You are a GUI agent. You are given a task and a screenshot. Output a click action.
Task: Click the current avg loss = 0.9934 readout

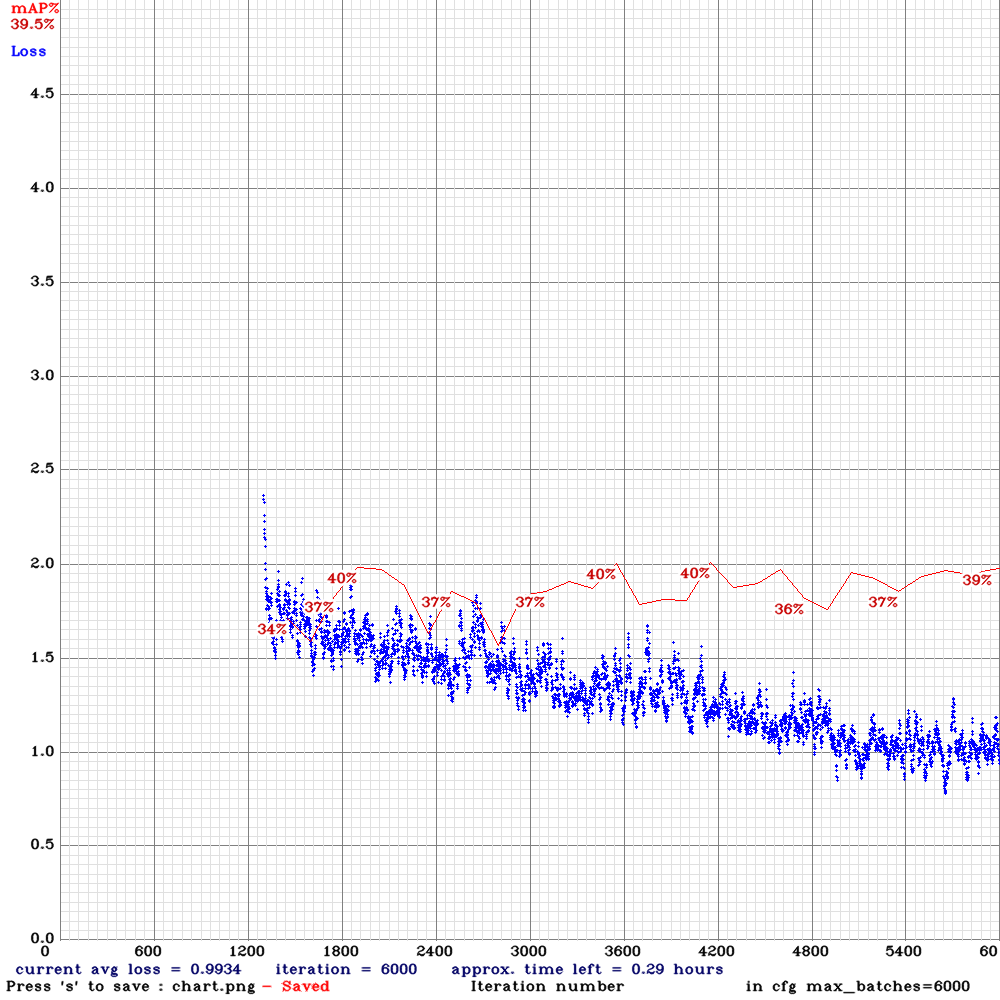pyautogui.click(x=128, y=969)
